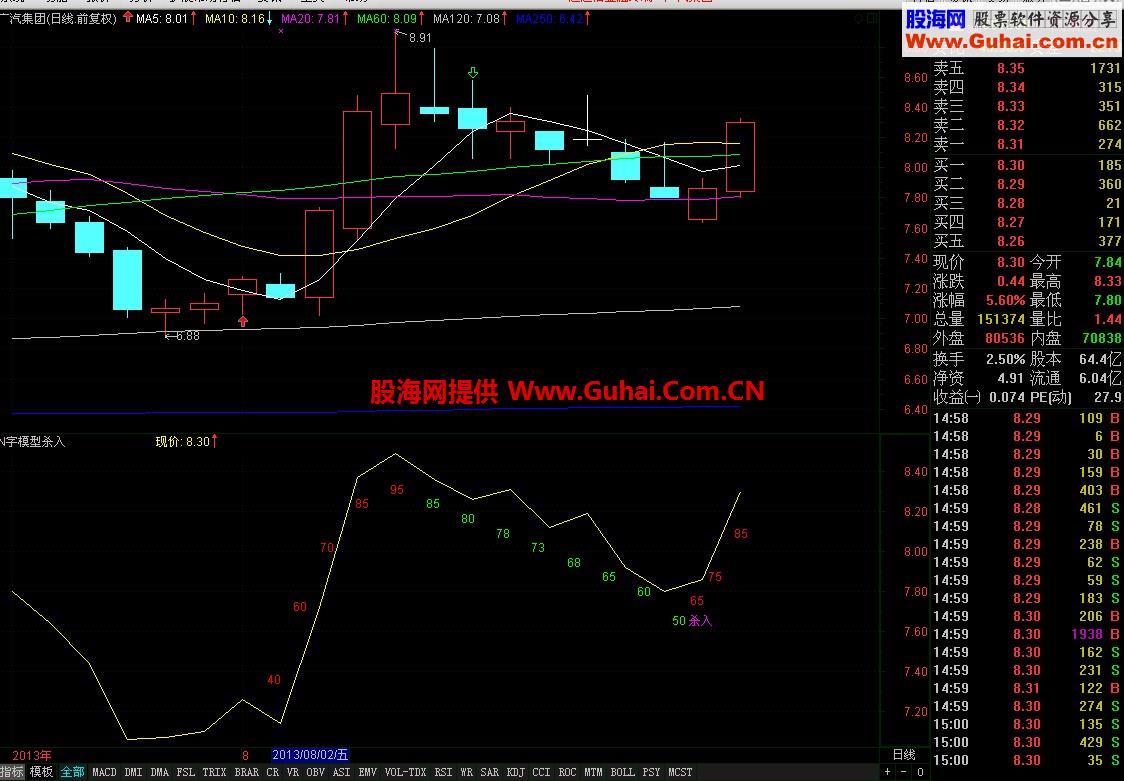This screenshot has height=781, width=1124.
Task: Click the 涨幅 5.60% value
Action: click(1006, 300)
